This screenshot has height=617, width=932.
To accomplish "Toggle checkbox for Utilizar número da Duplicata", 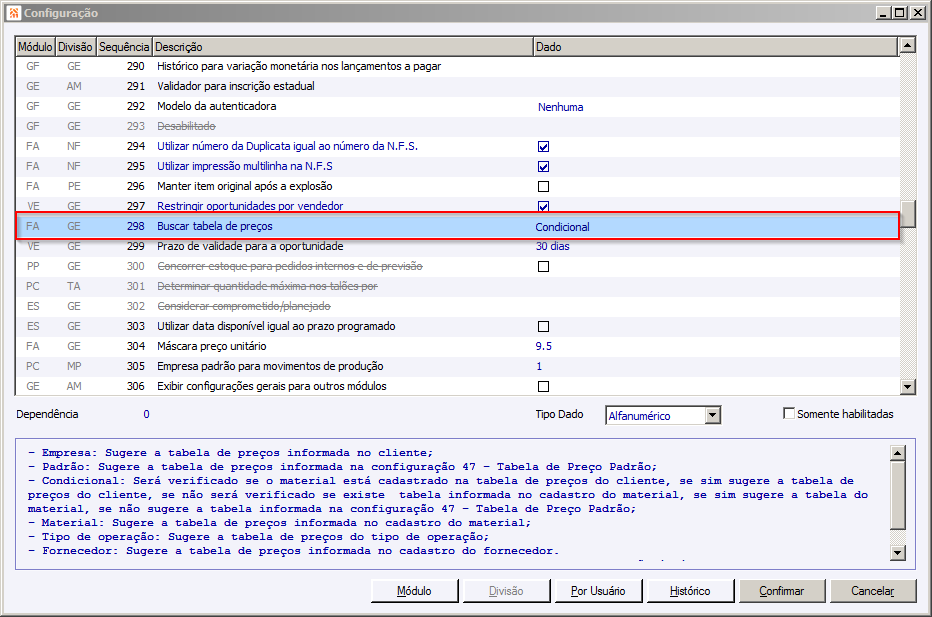I will pos(543,146).
